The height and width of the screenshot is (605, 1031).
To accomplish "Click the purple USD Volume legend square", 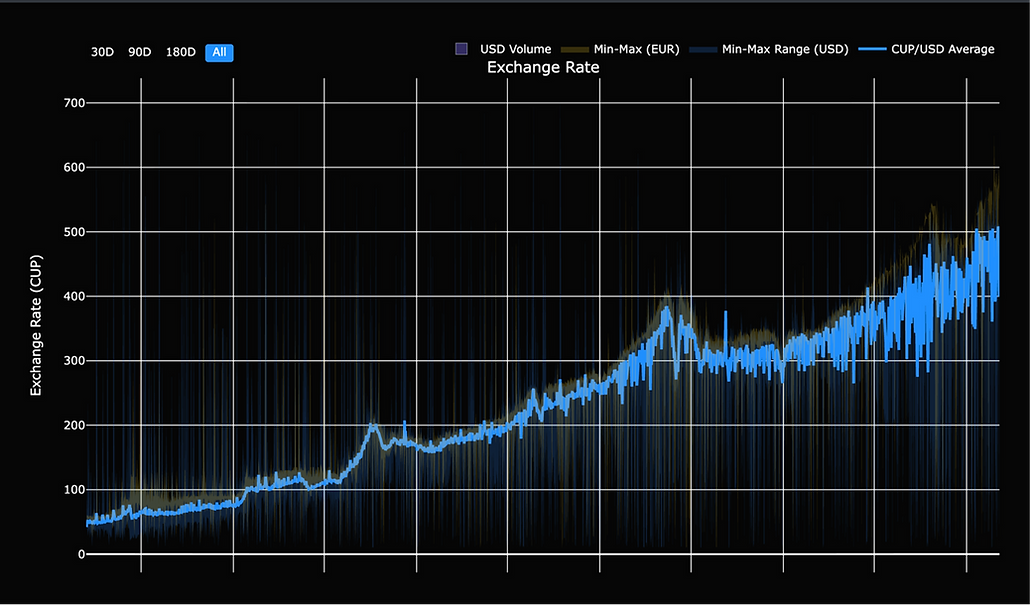I will pos(462,49).
